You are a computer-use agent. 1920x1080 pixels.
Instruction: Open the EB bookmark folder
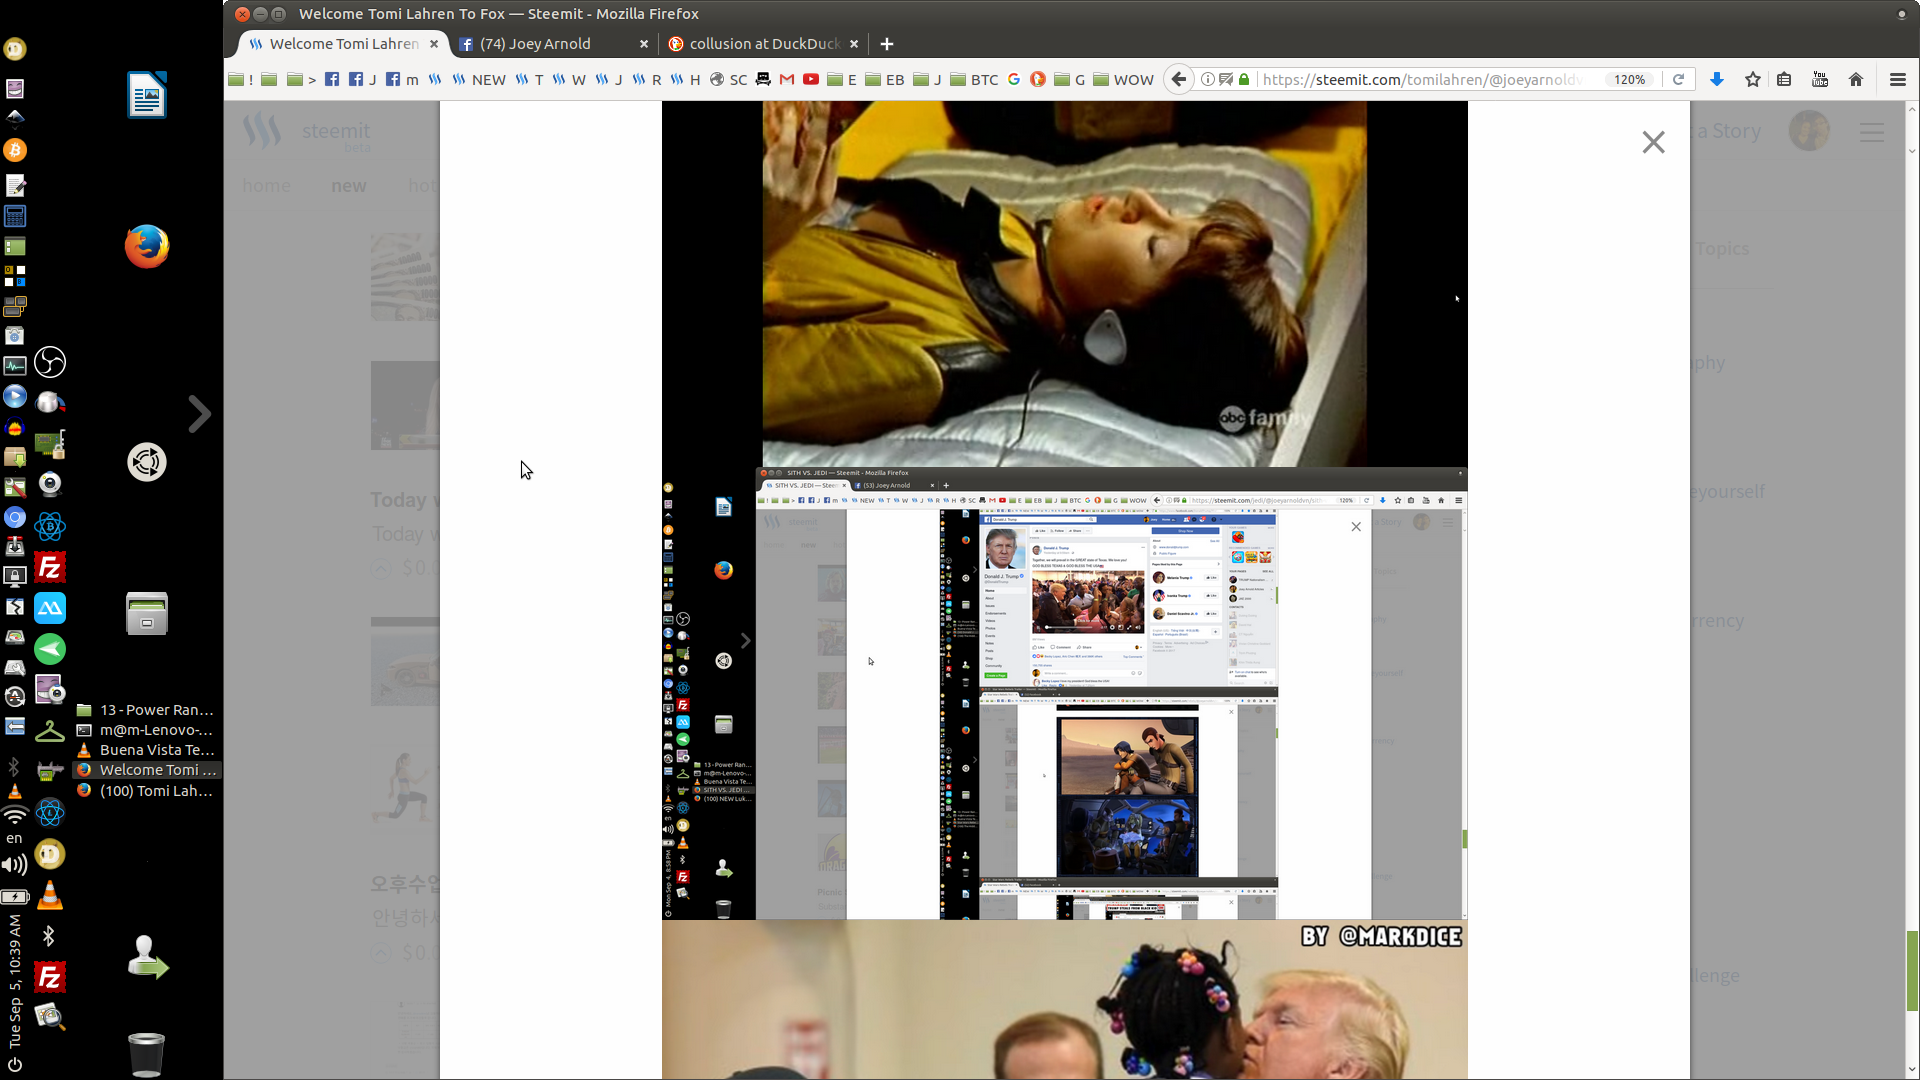coord(885,80)
